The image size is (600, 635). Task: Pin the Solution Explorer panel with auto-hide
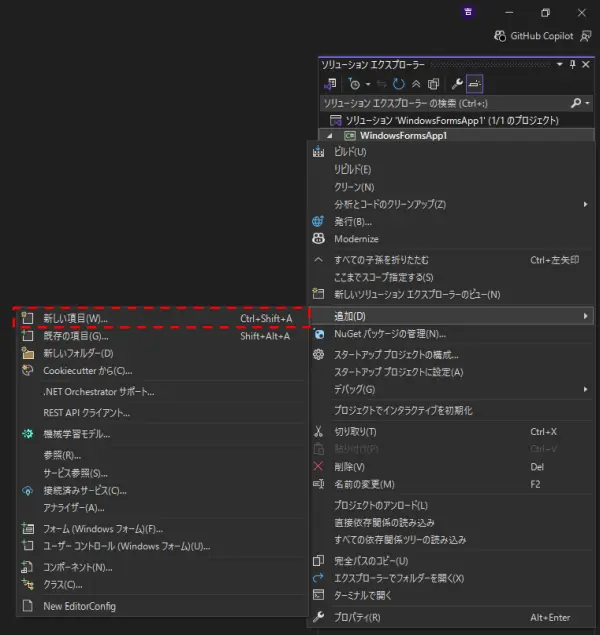[572, 64]
